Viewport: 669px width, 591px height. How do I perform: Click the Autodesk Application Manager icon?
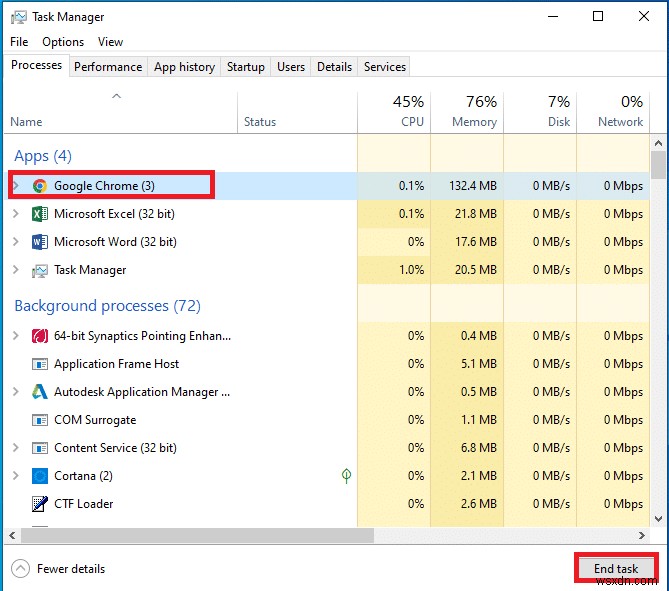click(x=40, y=392)
